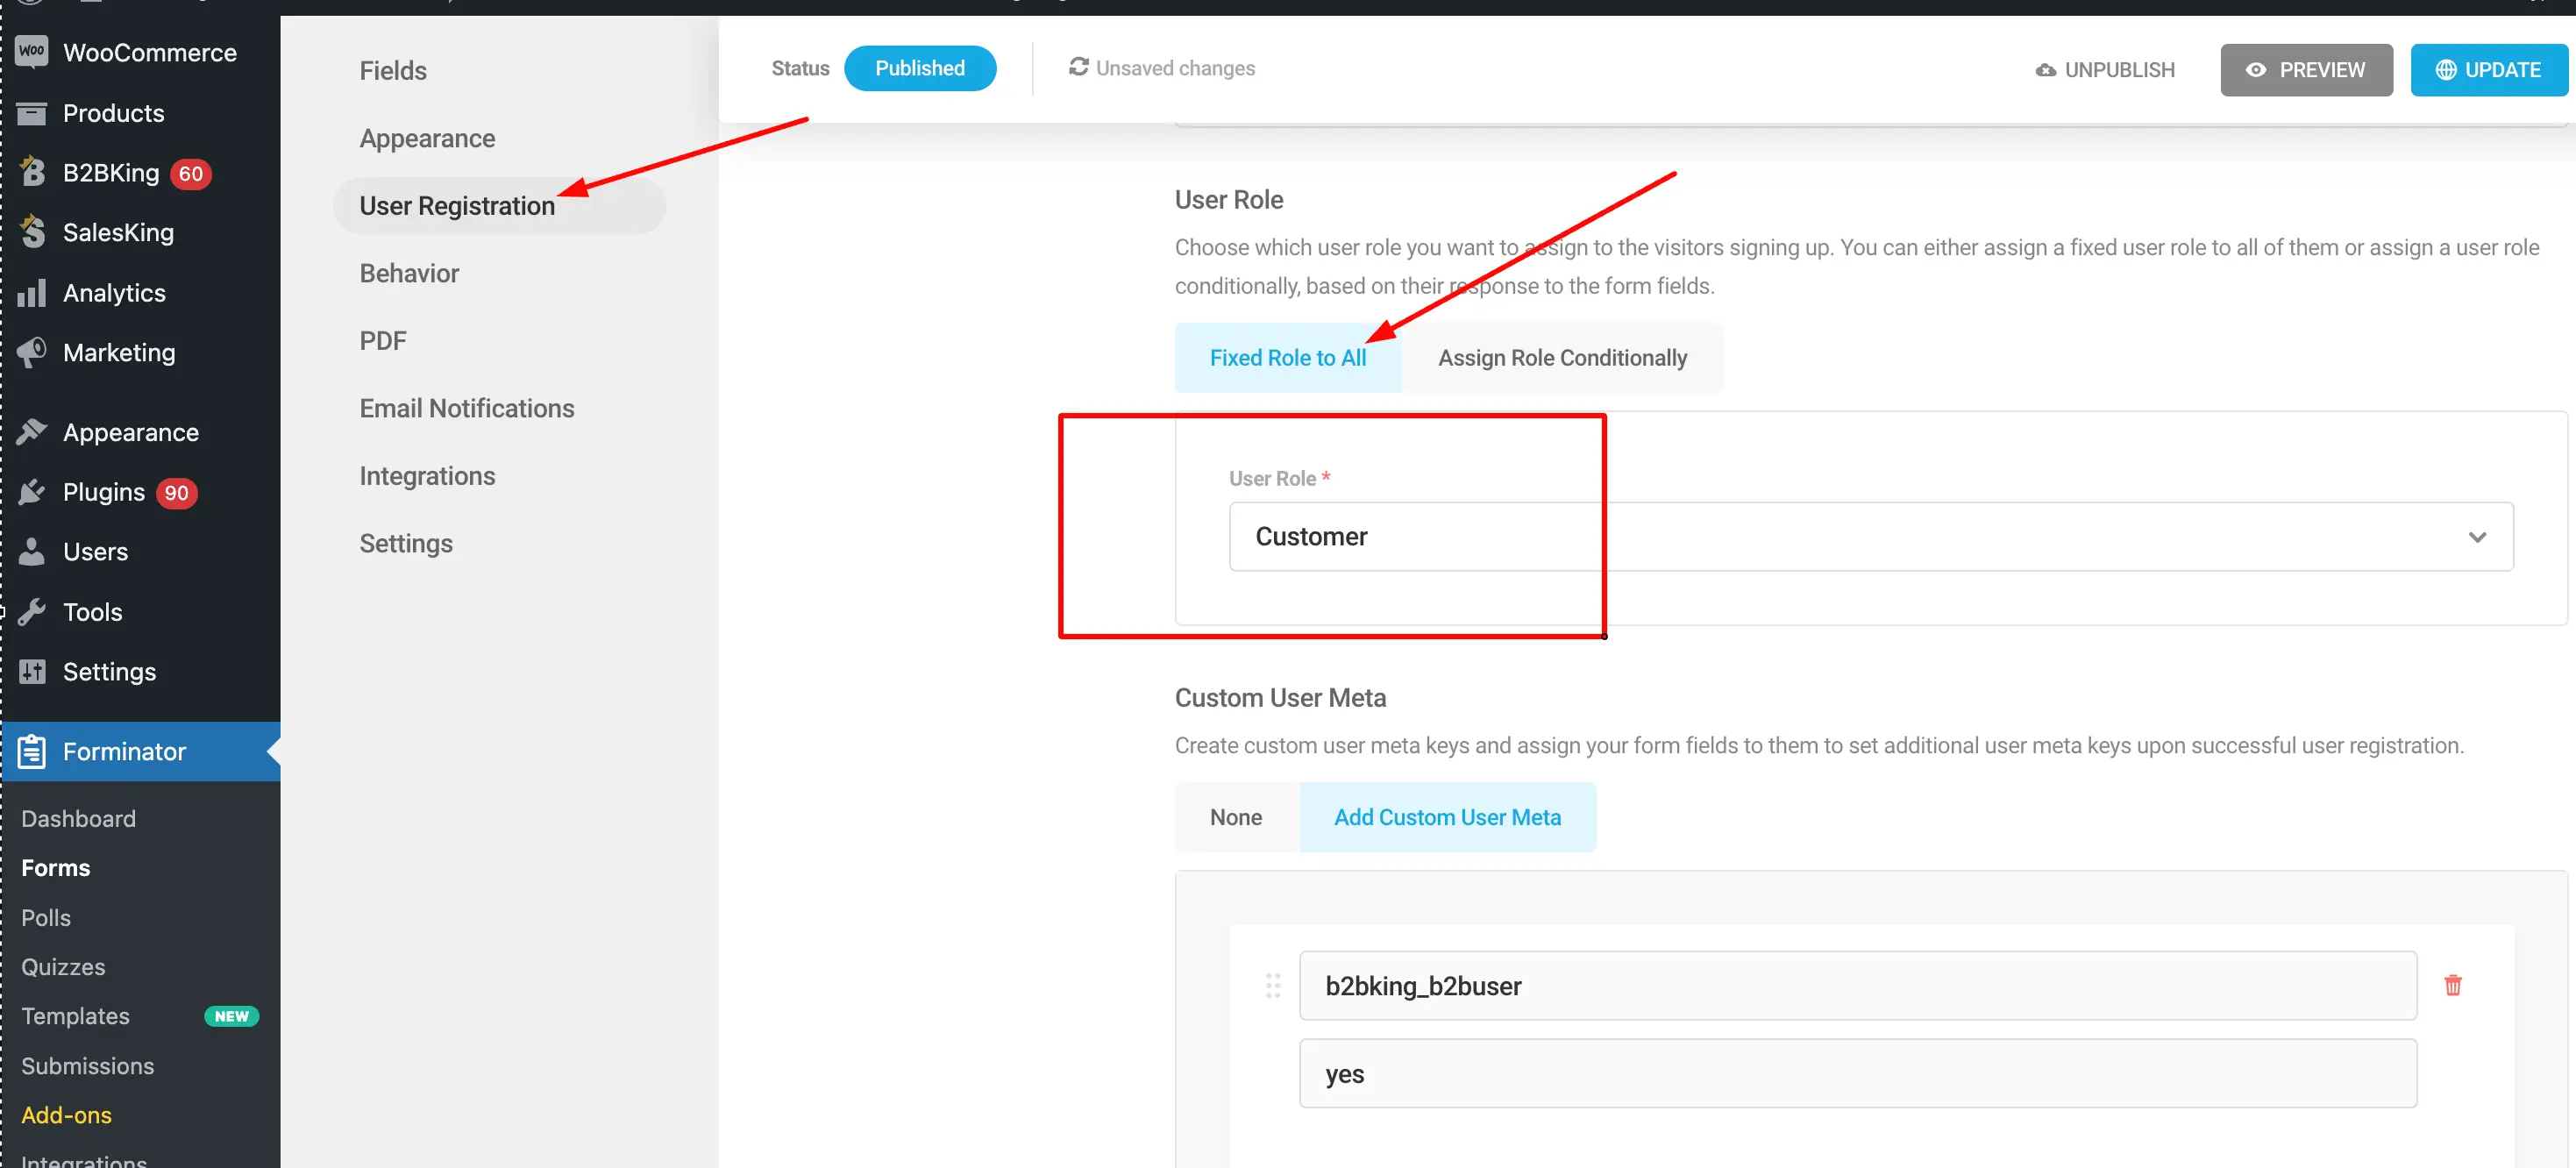Click the PREVIEW button
Viewport: 2576px width, 1168px height.
click(x=2306, y=70)
